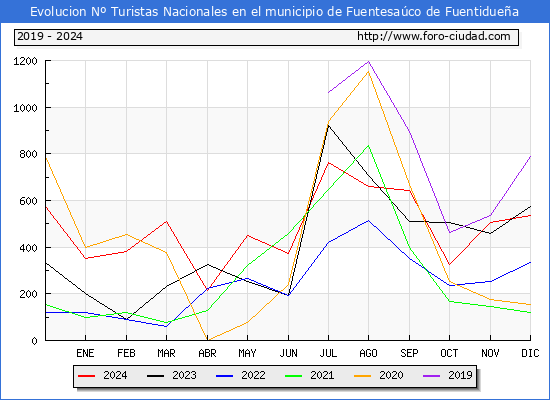This screenshot has width=550, height=400.
Task: Select the 2022 legend label
Action: point(253,375)
